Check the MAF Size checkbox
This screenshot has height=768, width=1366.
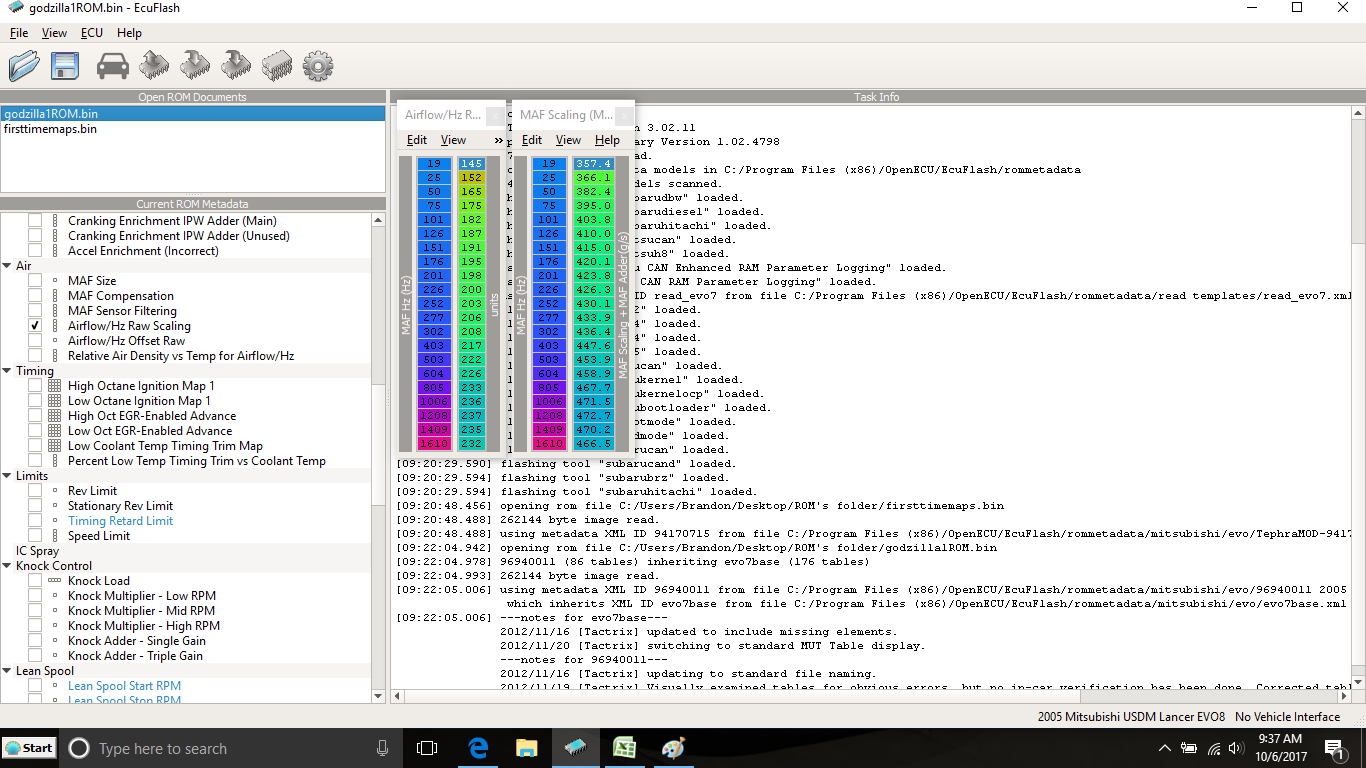point(35,281)
